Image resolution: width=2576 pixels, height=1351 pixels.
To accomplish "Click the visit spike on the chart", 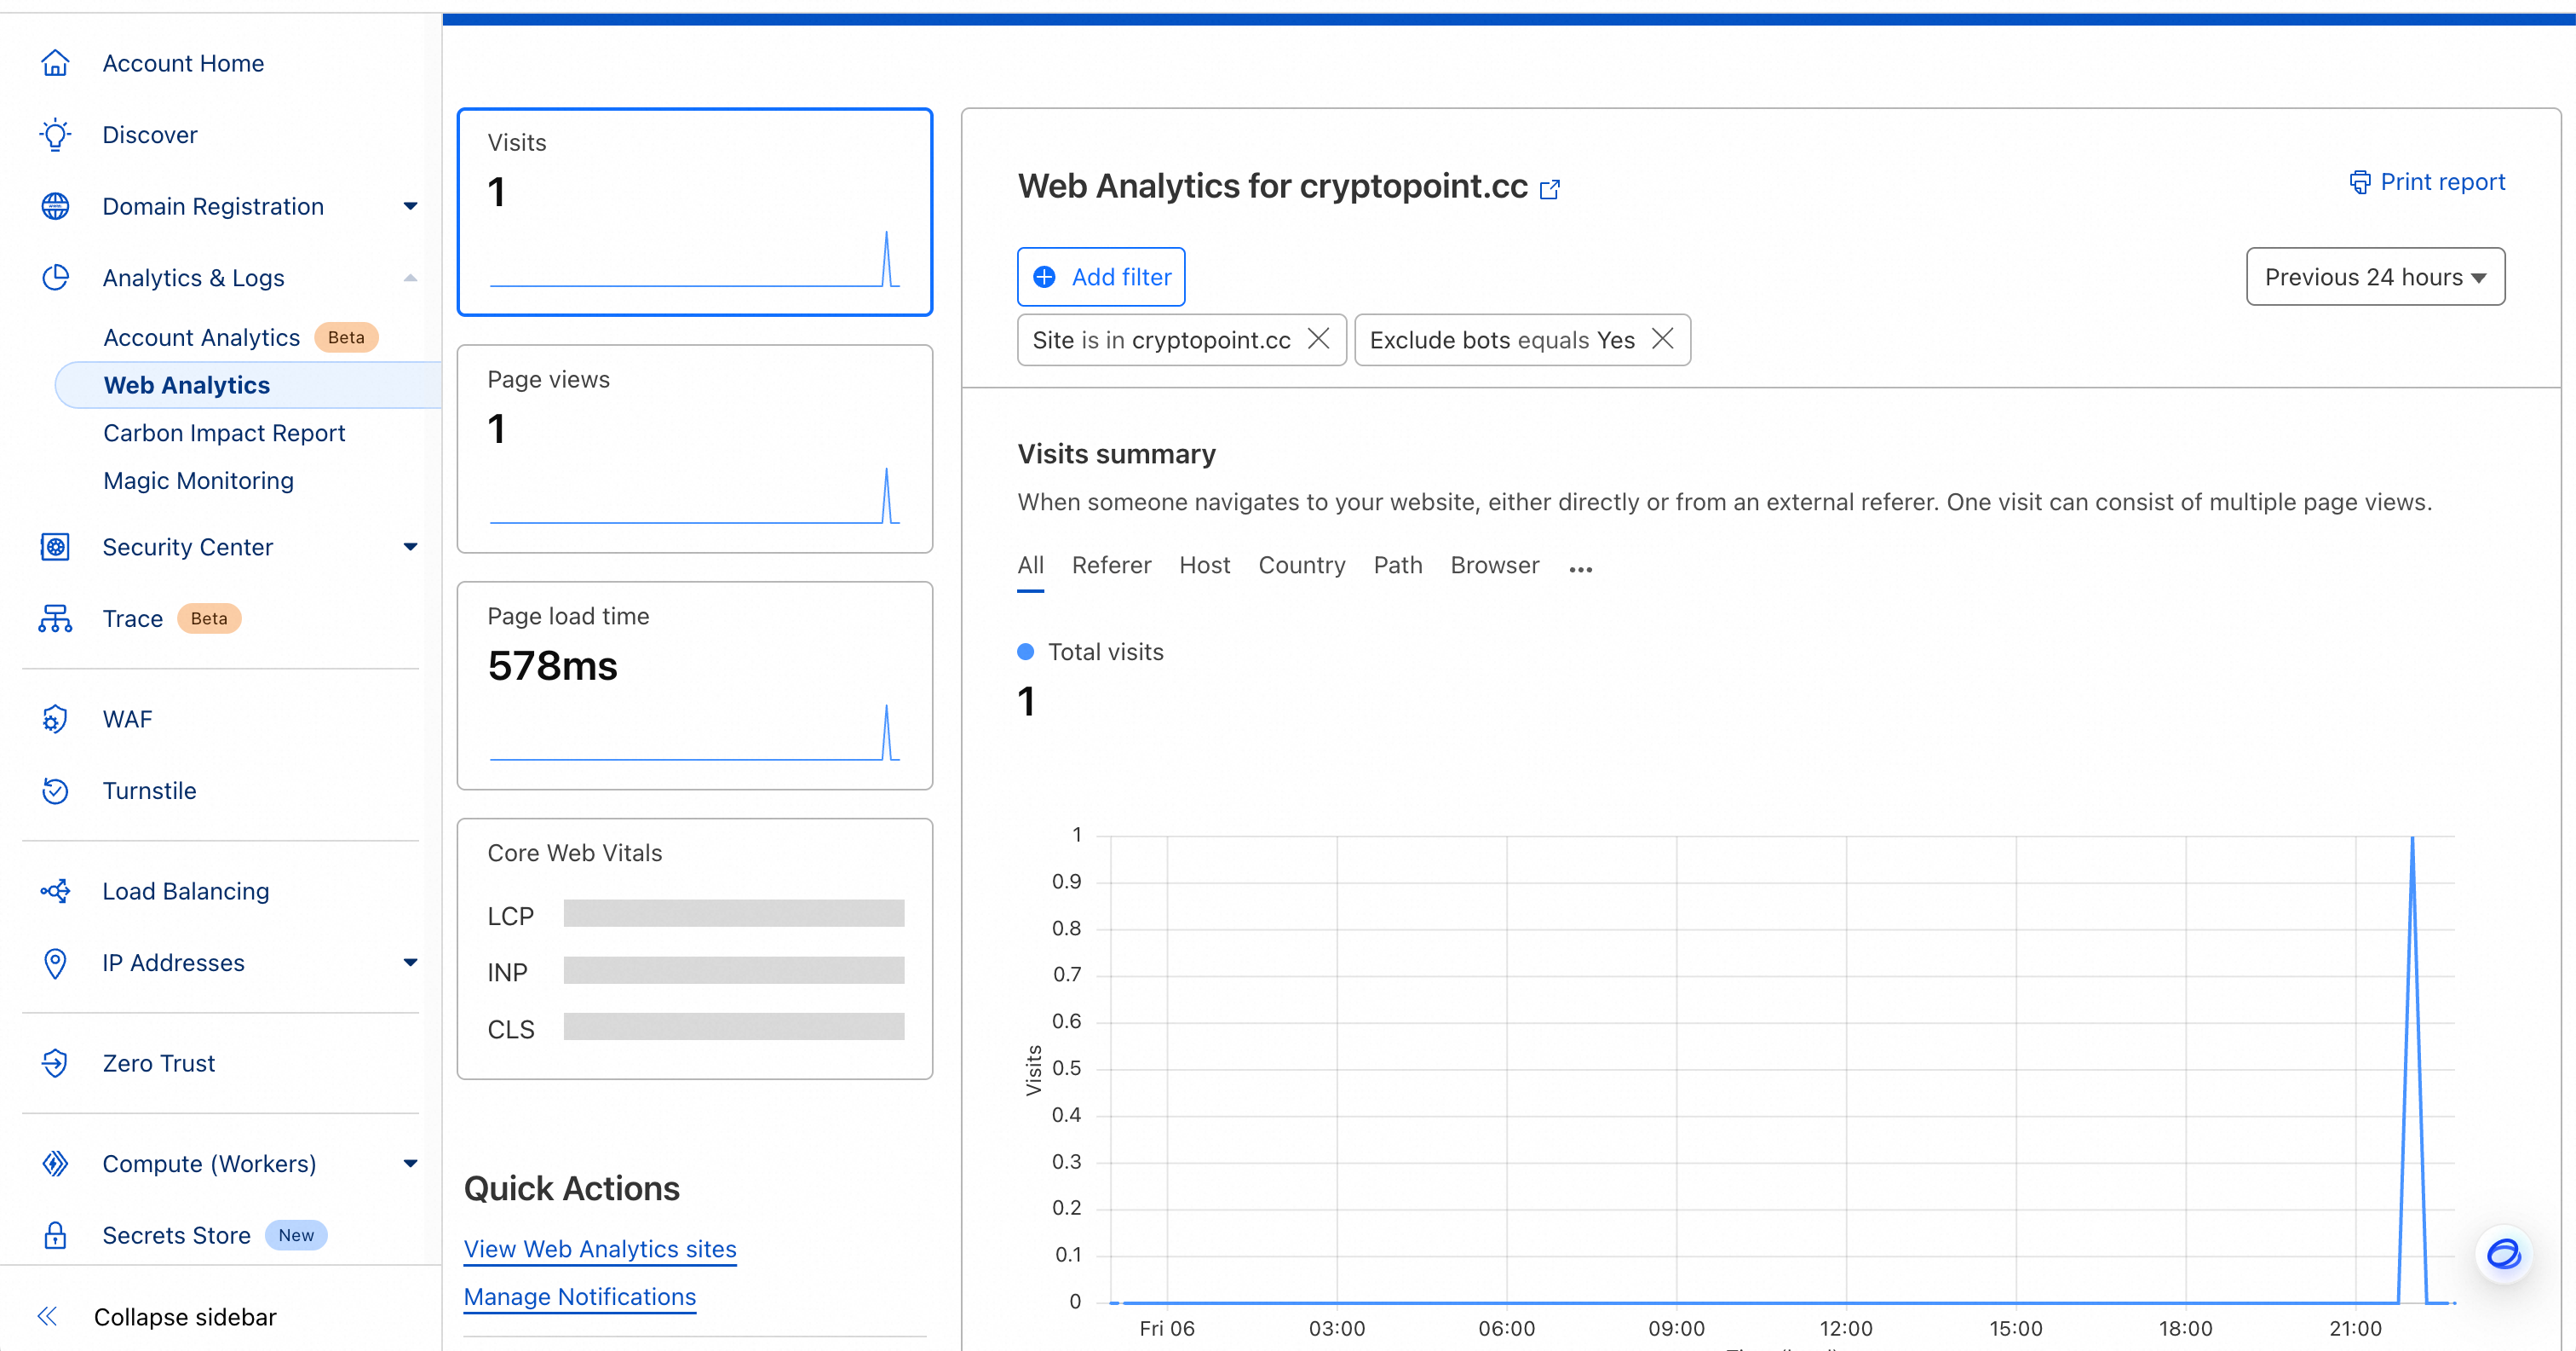I will pyautogui.click(x=2413, y=1070).
